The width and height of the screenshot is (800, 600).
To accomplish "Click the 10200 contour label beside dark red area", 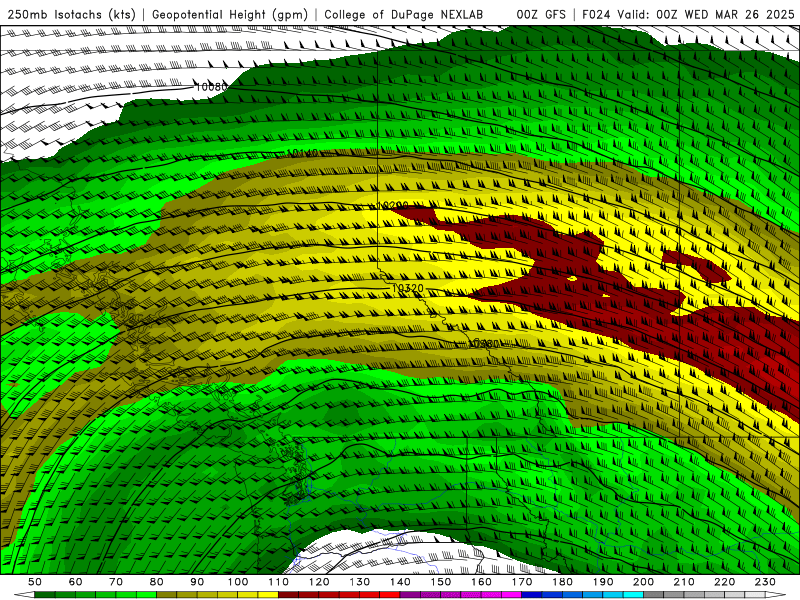I will [392, 205].
